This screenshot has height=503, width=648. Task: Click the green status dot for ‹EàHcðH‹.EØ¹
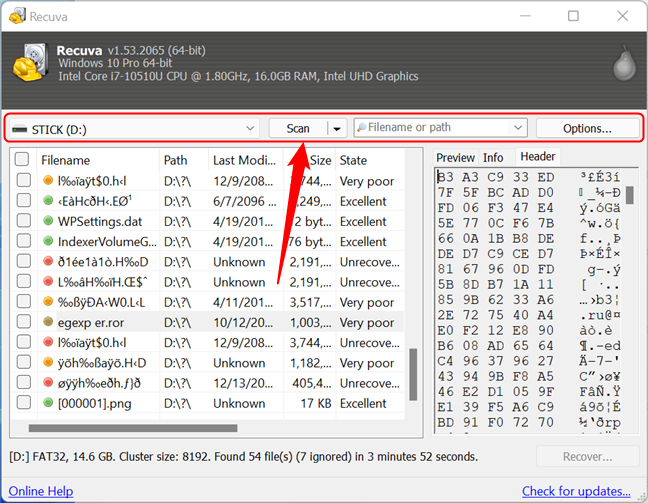(48, 201)
